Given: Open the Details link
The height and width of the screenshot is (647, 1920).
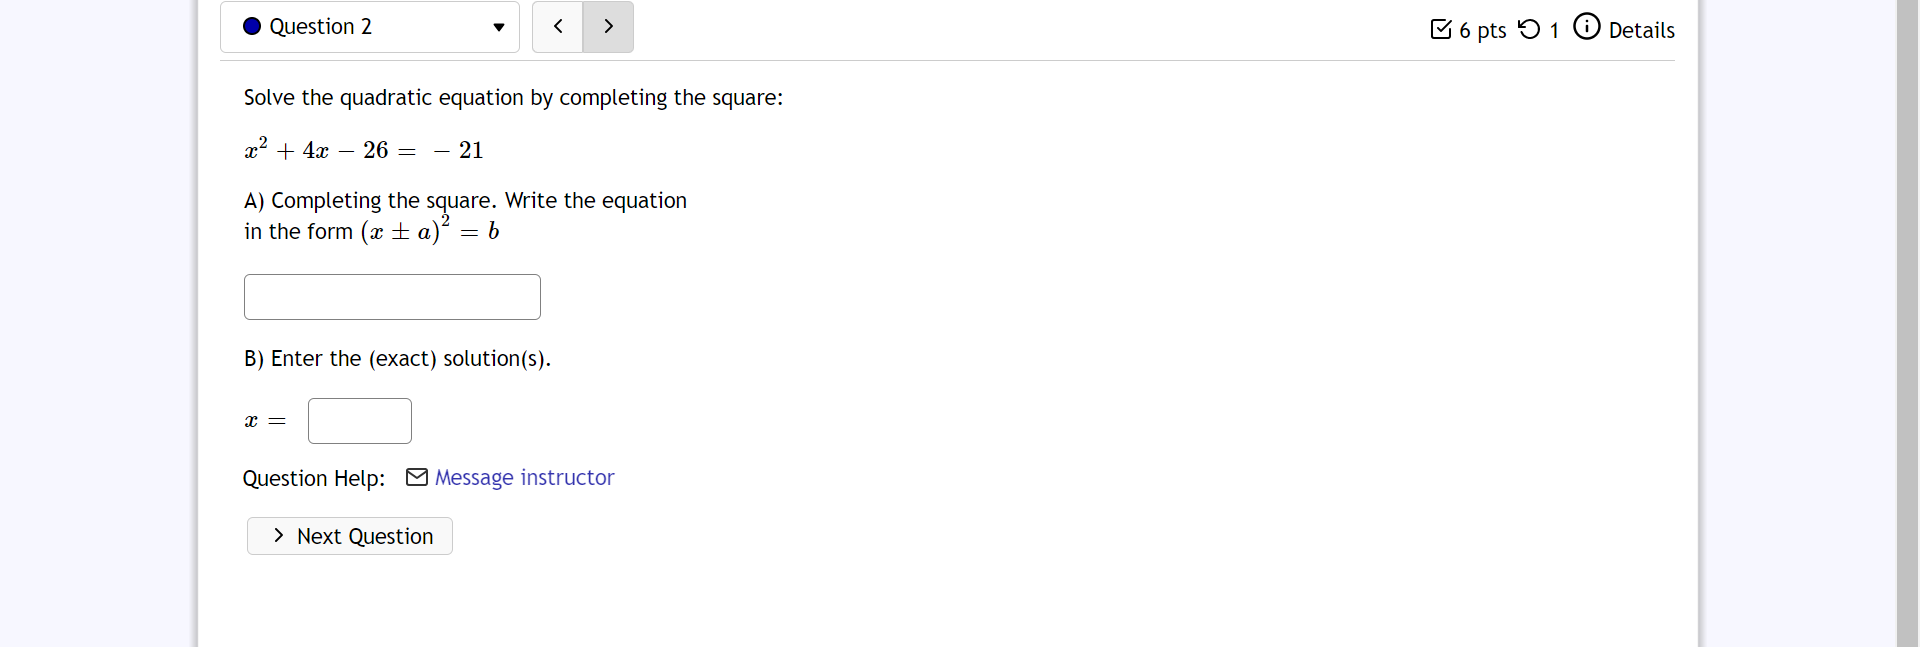Looking at the screenshot, I should click(1640, 30).
